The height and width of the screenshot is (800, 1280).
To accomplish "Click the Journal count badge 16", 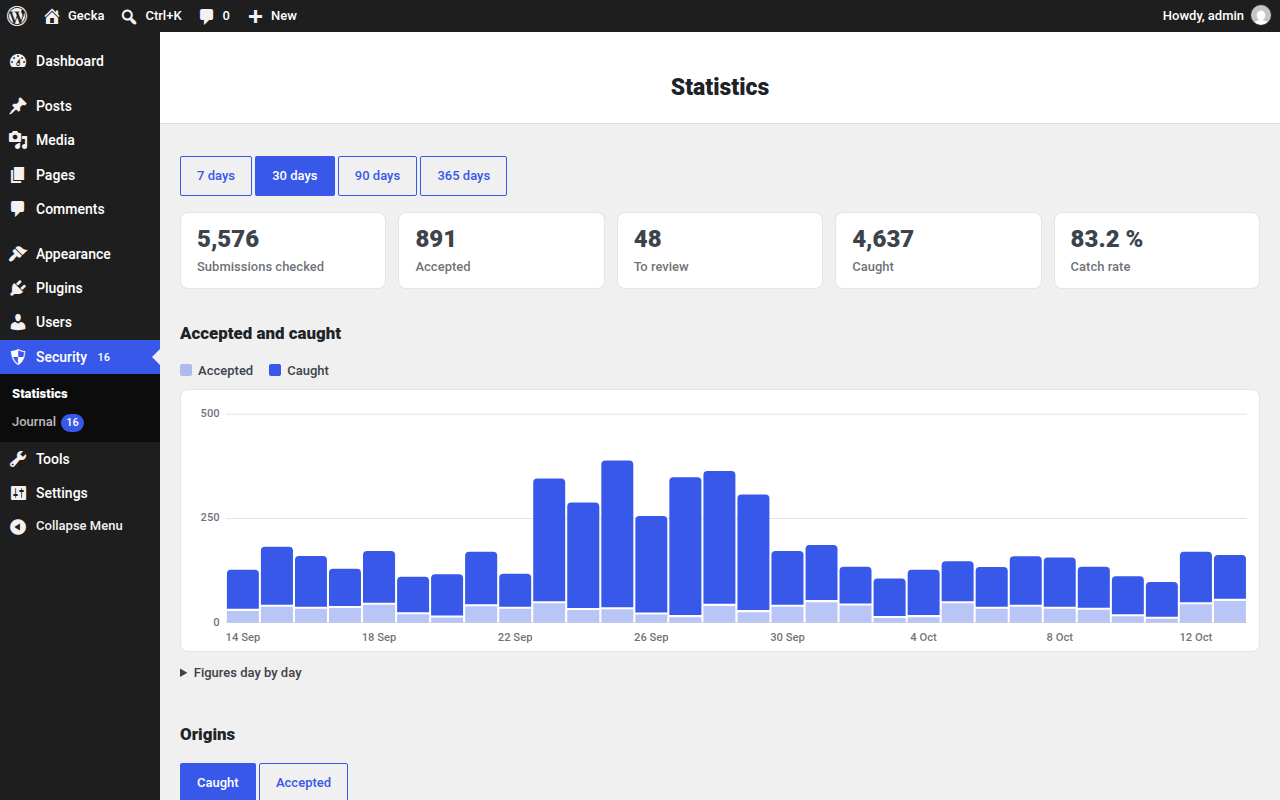I will click(x=72, y=422).
